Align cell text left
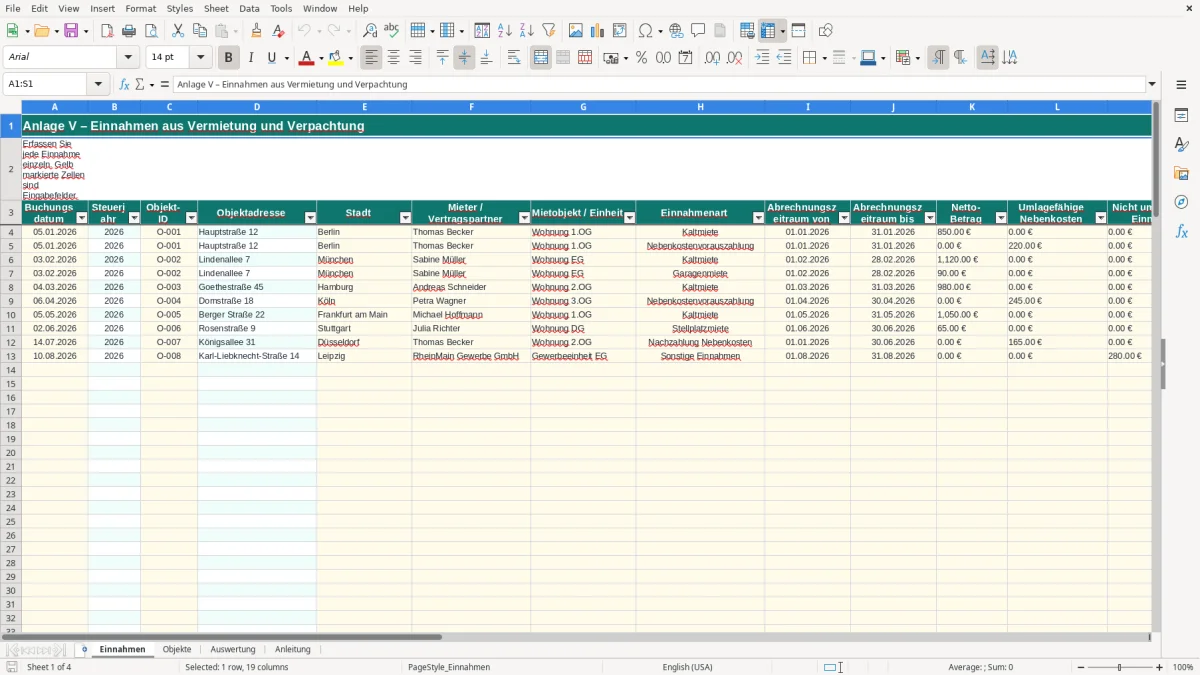 tap(372, 58)
